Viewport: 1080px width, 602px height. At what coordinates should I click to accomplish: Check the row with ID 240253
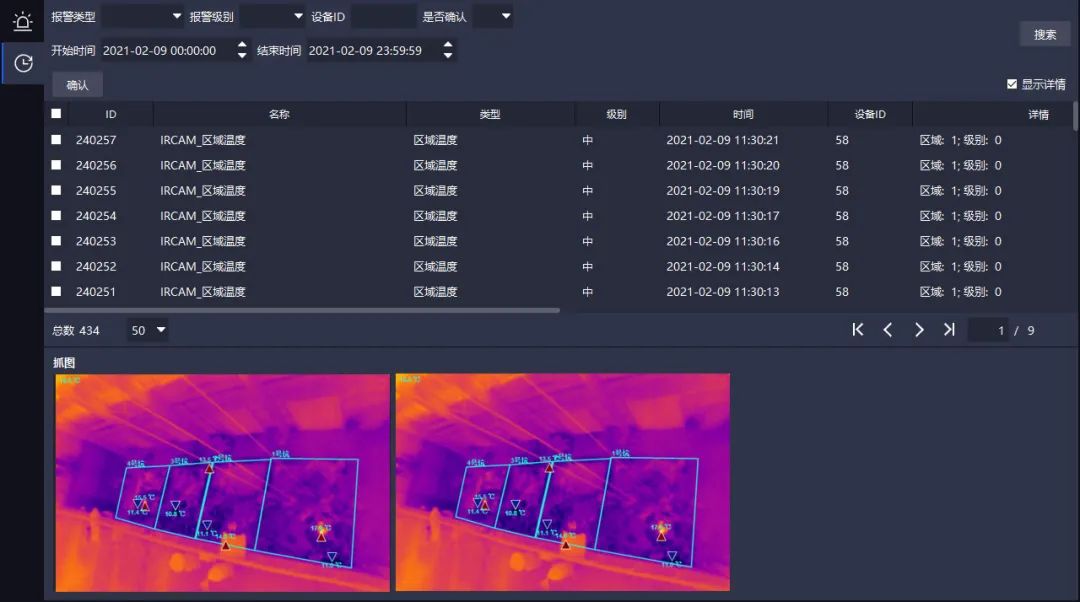[x=56, y=240]
